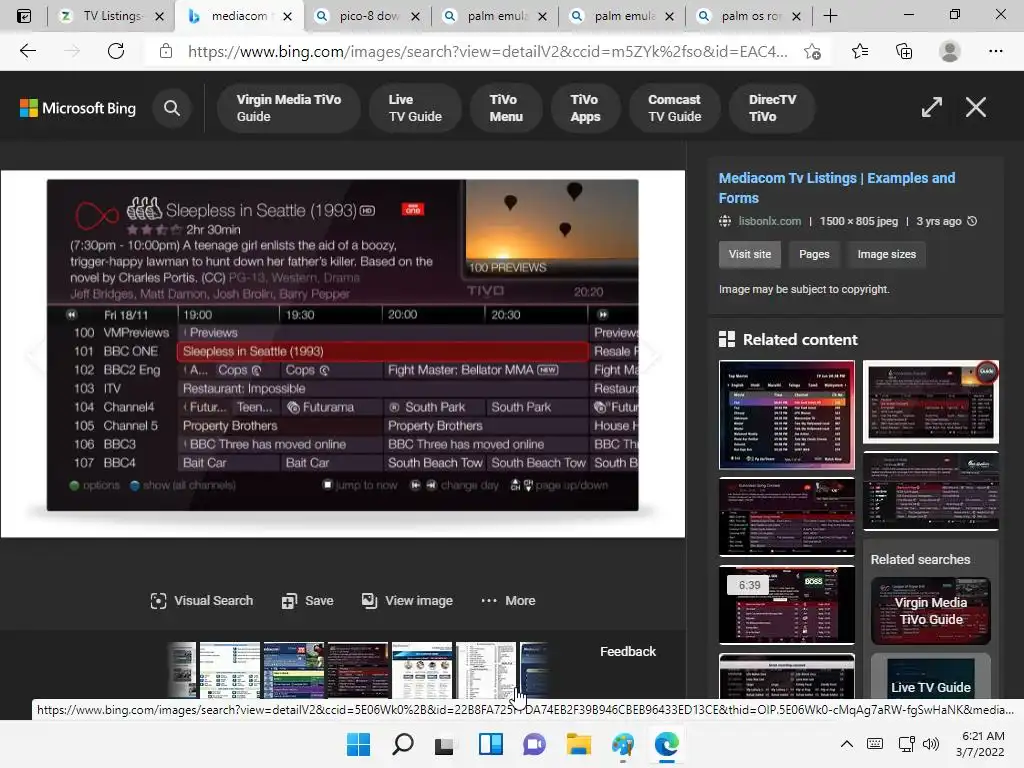Click the Visit site button
The image size is (1024, 768).
click(x=750, y=254)
